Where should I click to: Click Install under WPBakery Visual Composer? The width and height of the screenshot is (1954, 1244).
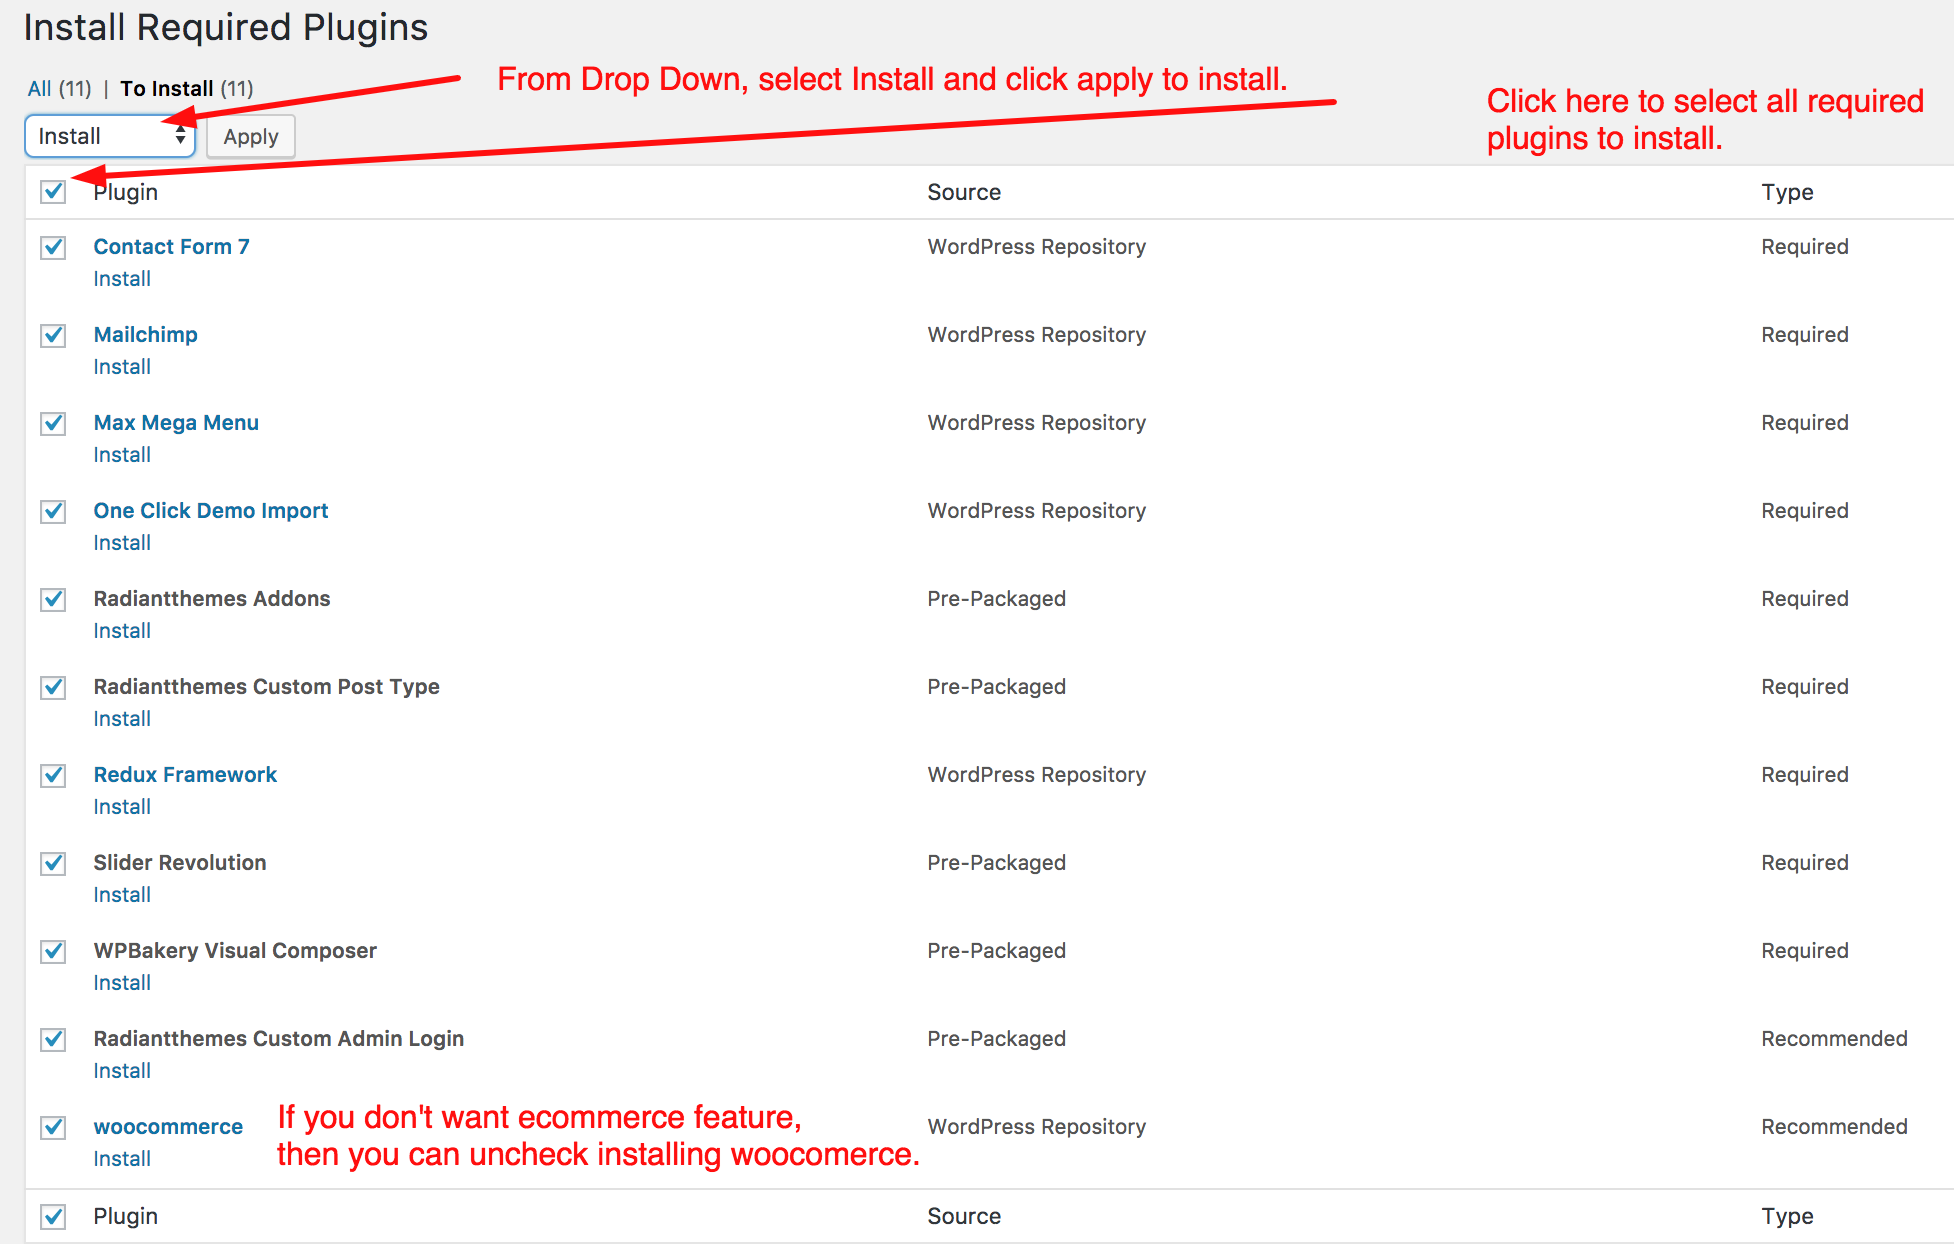[122, 983]
